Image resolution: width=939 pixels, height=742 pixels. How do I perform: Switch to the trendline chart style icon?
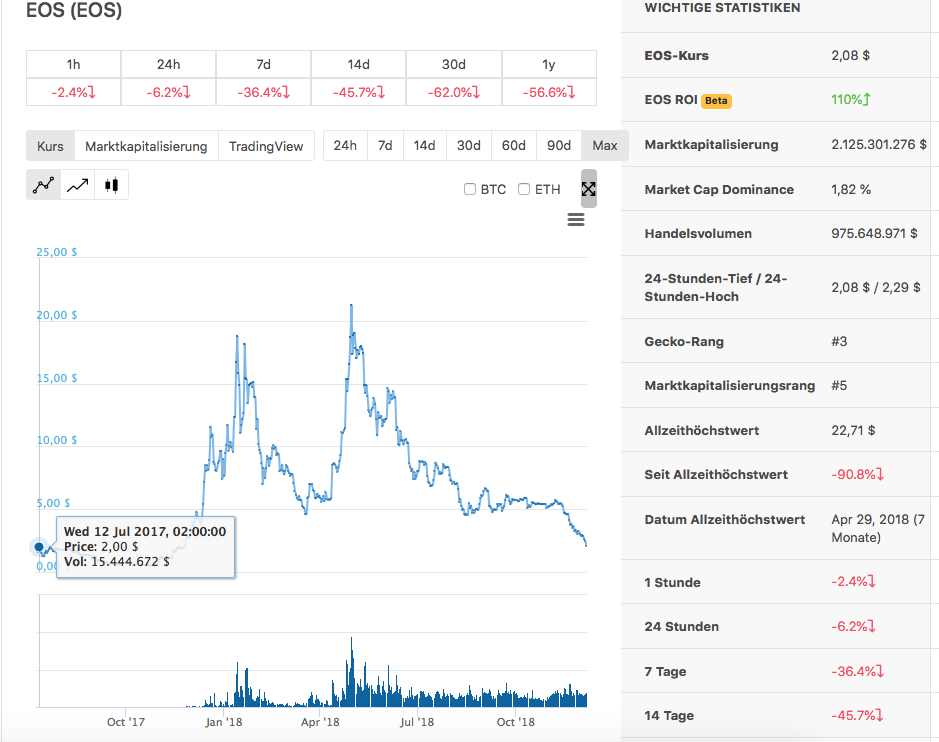click(x=77, y=184)
